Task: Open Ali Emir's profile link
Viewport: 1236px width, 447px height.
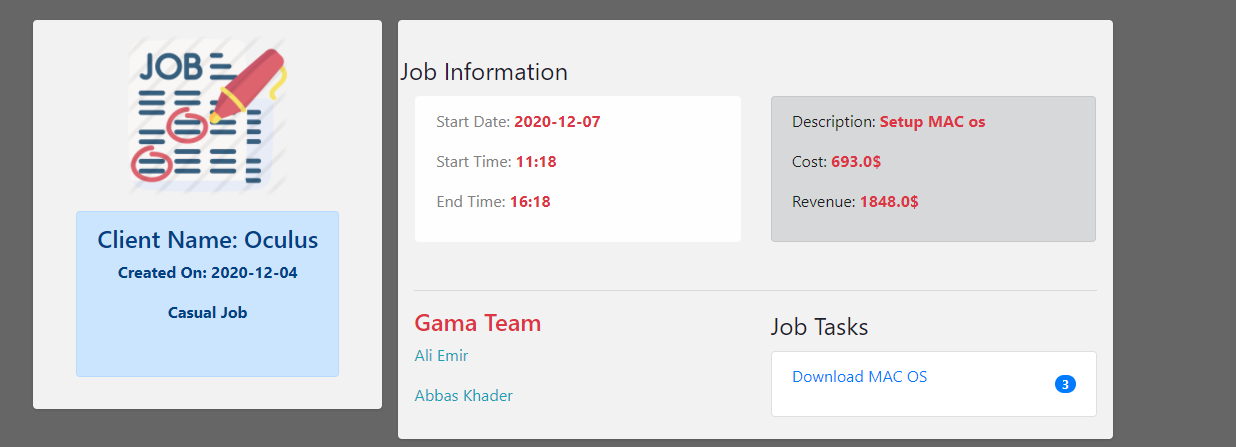Action: [x=441, y=356]
